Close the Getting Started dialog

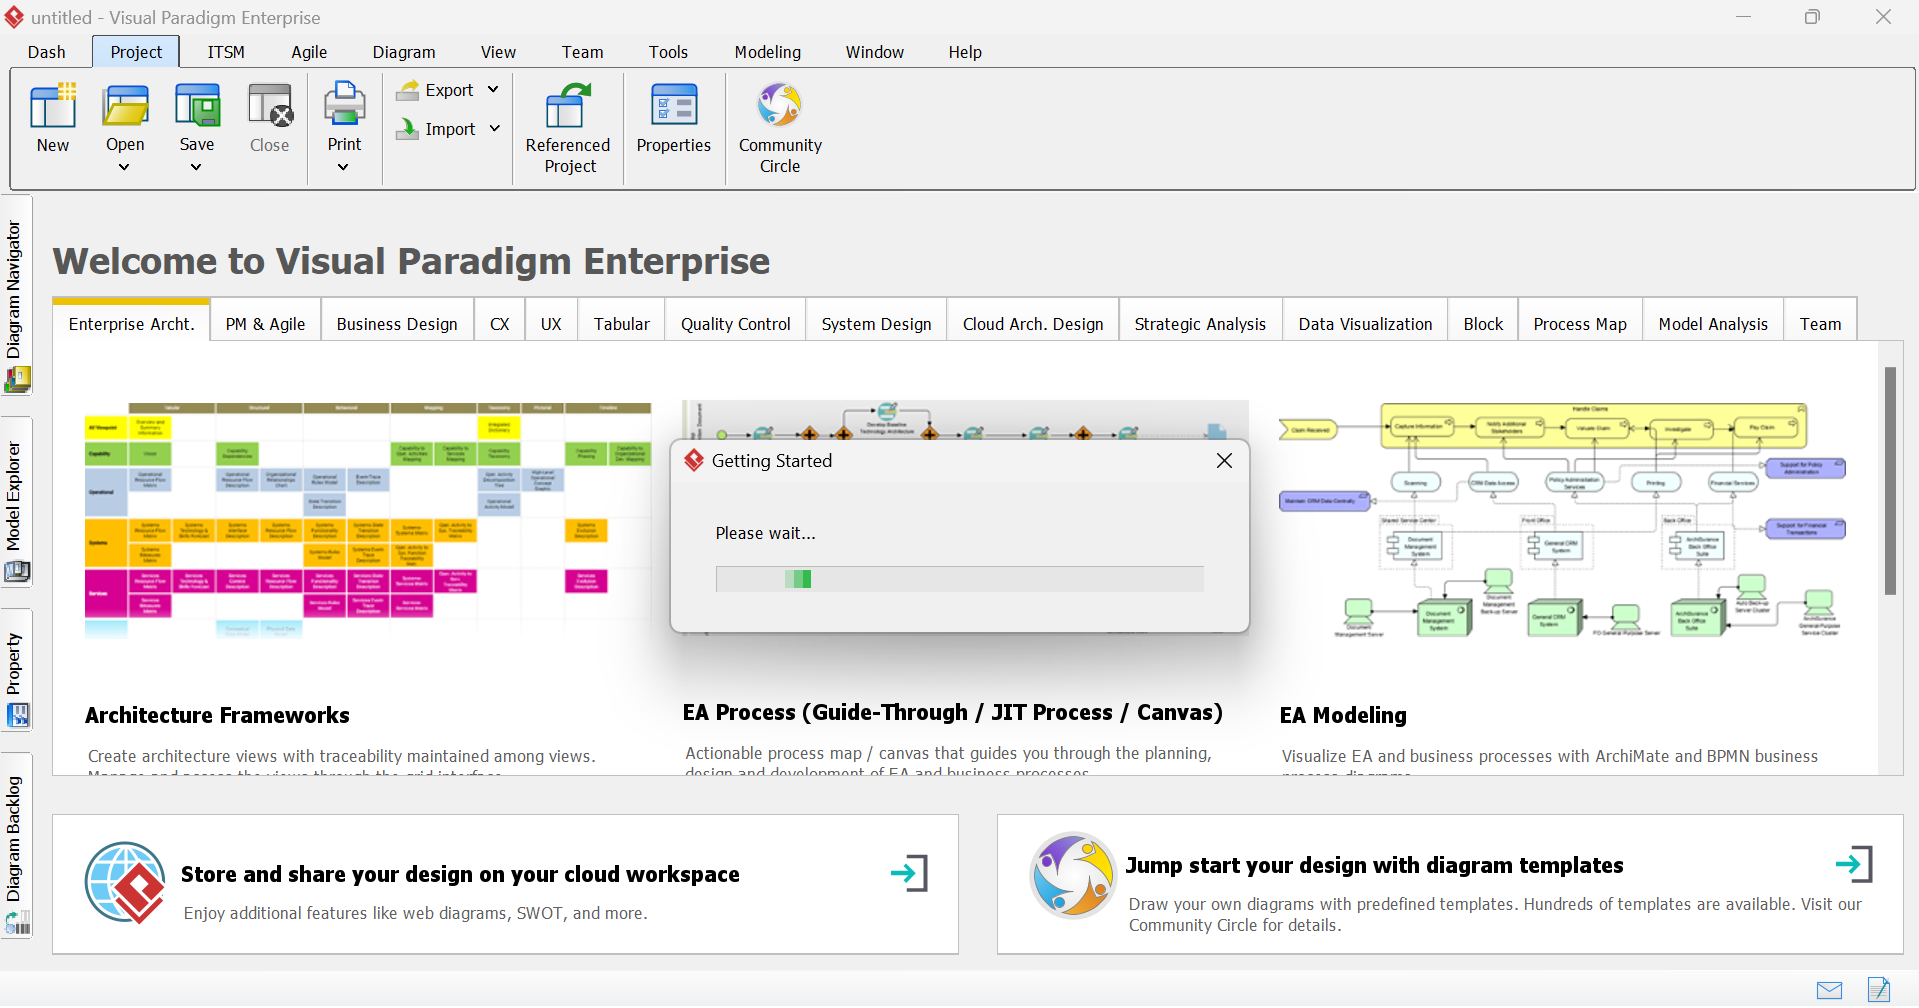1224,461
